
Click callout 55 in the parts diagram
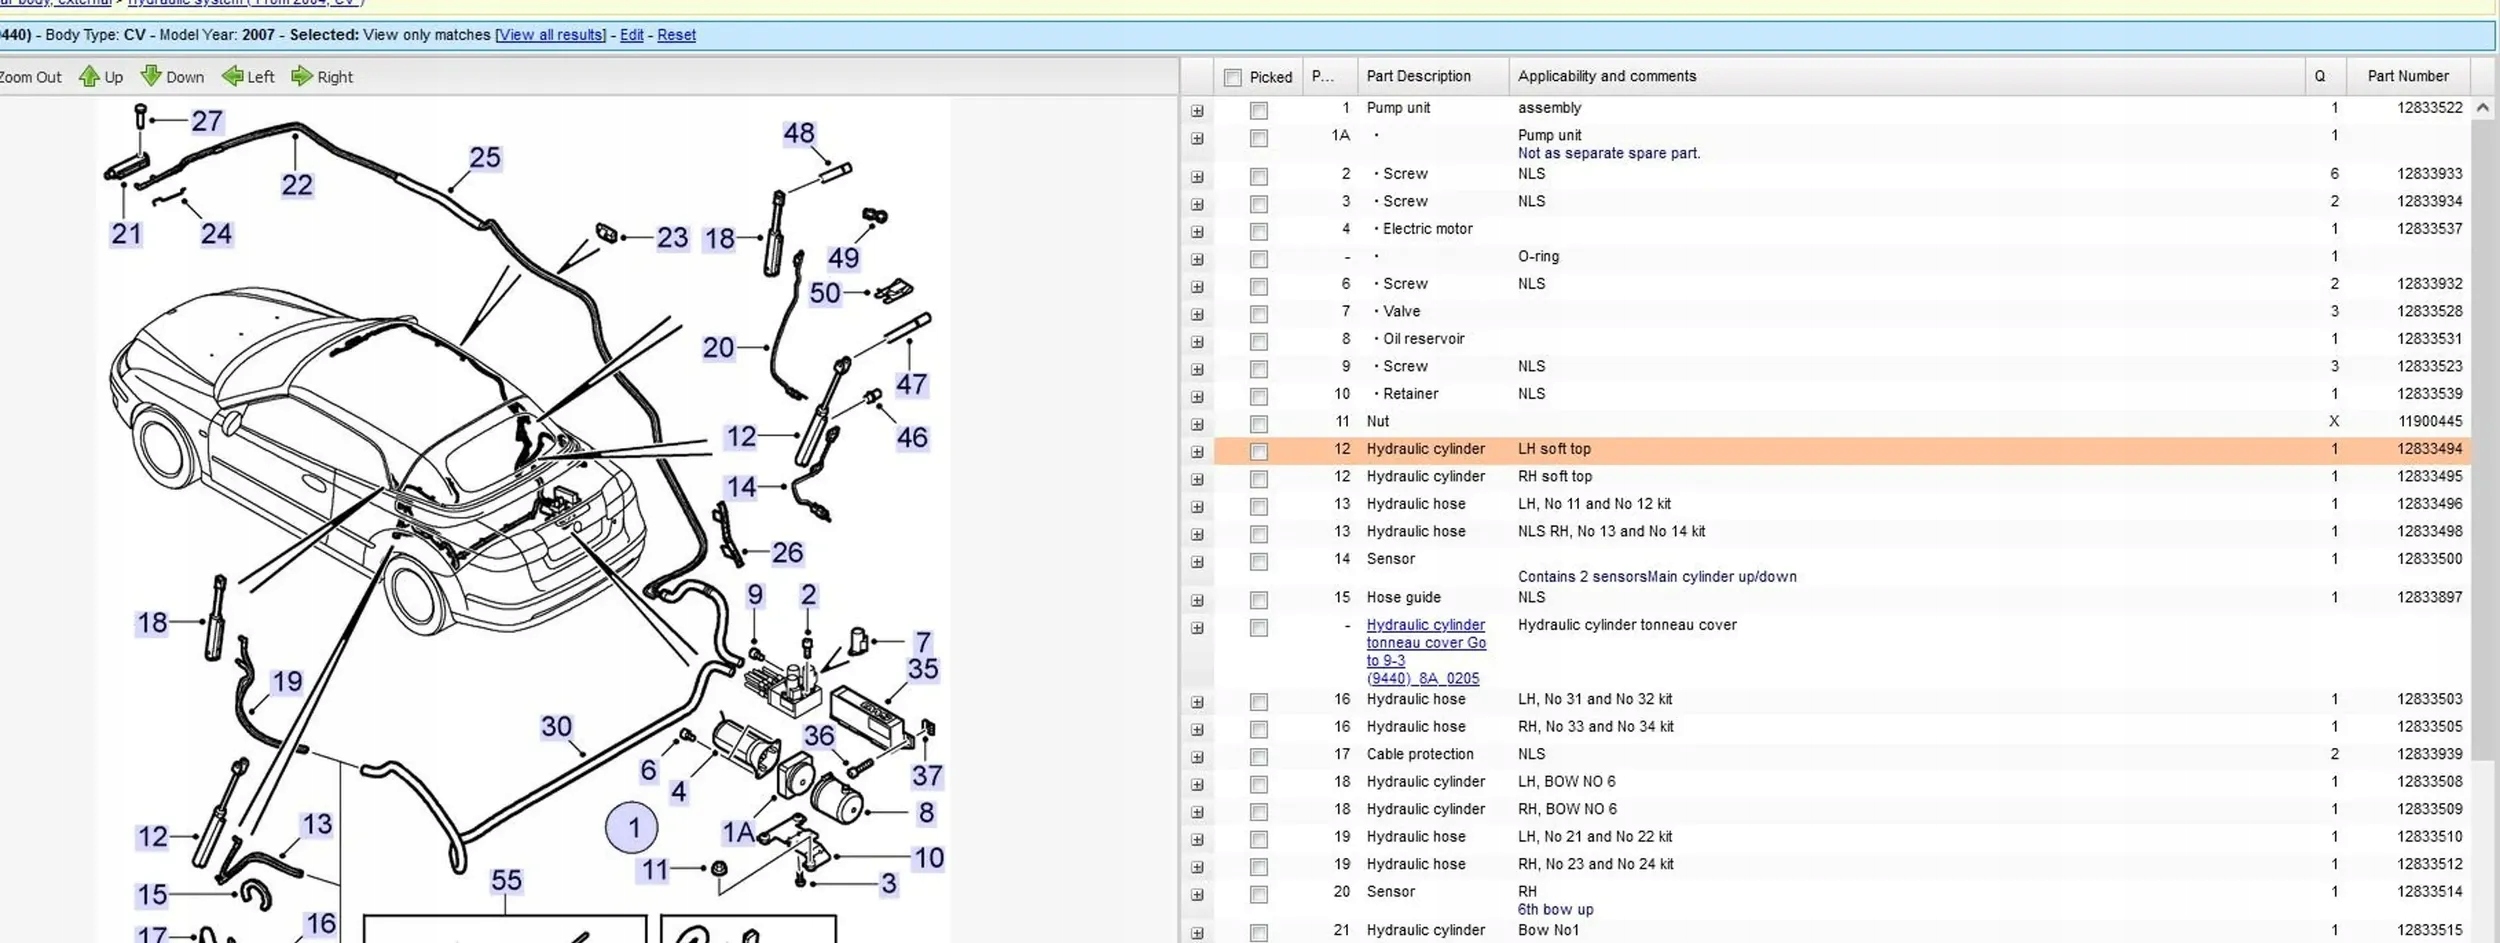506,880
